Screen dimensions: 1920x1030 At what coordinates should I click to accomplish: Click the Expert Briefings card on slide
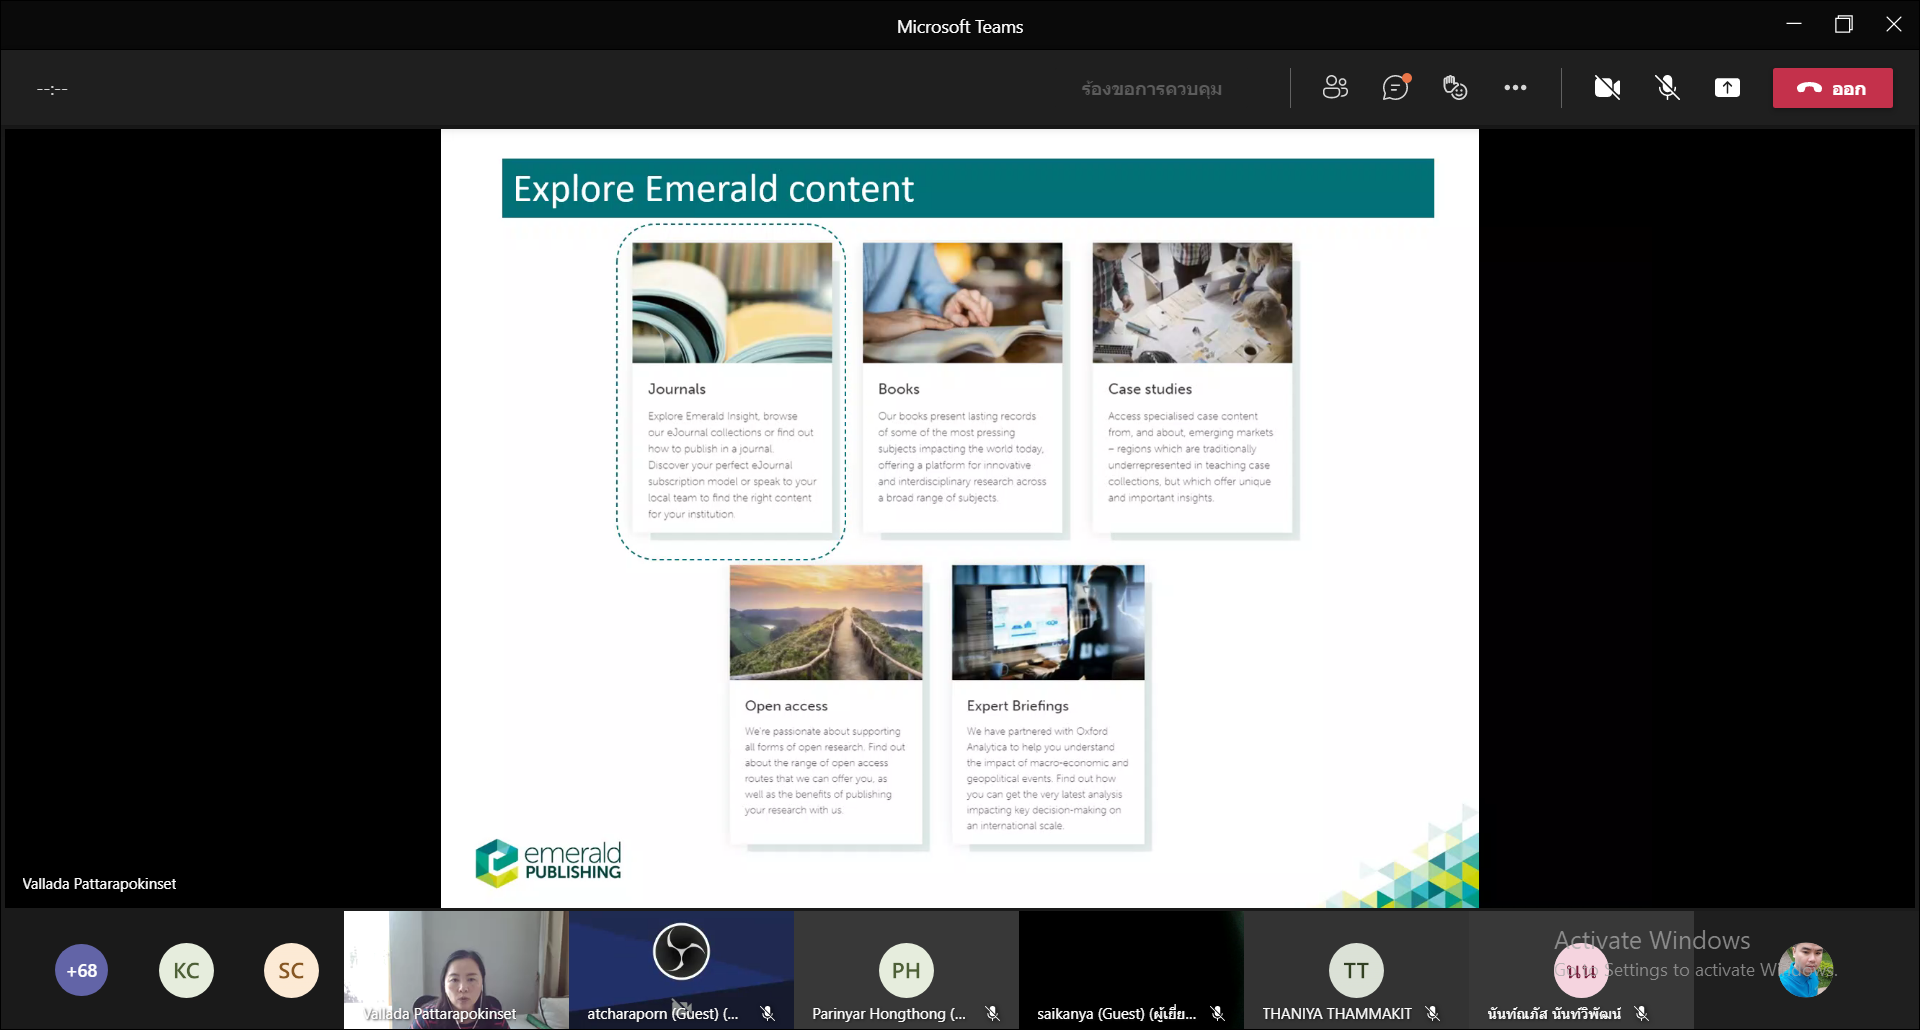pyautogui.click(x=1048, y=705)
